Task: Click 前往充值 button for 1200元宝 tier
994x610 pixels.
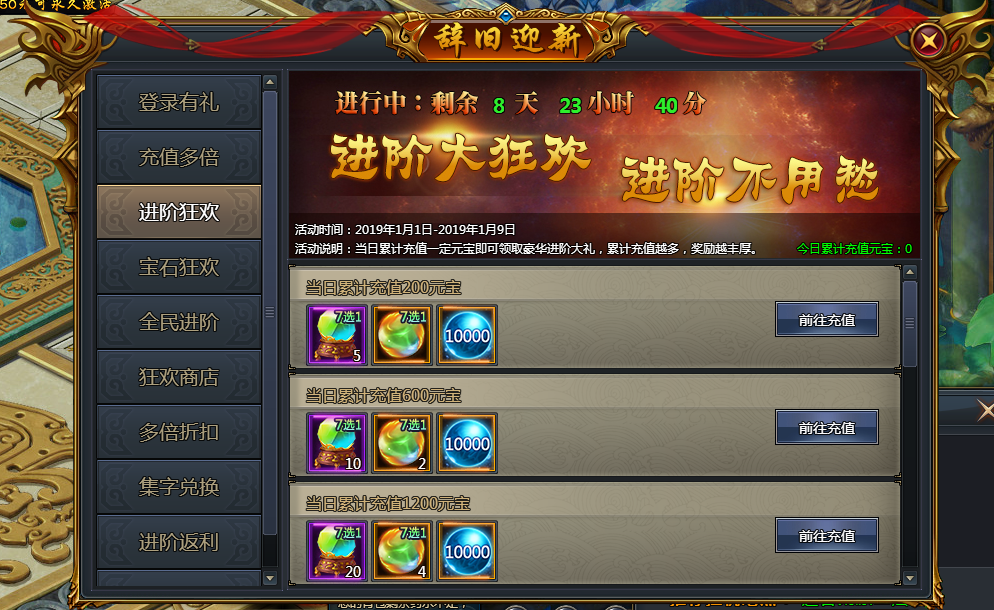Action: pos(827,536)
